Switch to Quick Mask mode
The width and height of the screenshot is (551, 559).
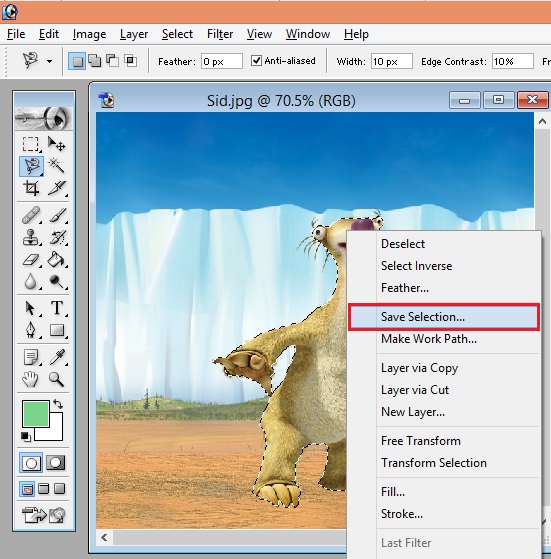(x=56, y=463)
